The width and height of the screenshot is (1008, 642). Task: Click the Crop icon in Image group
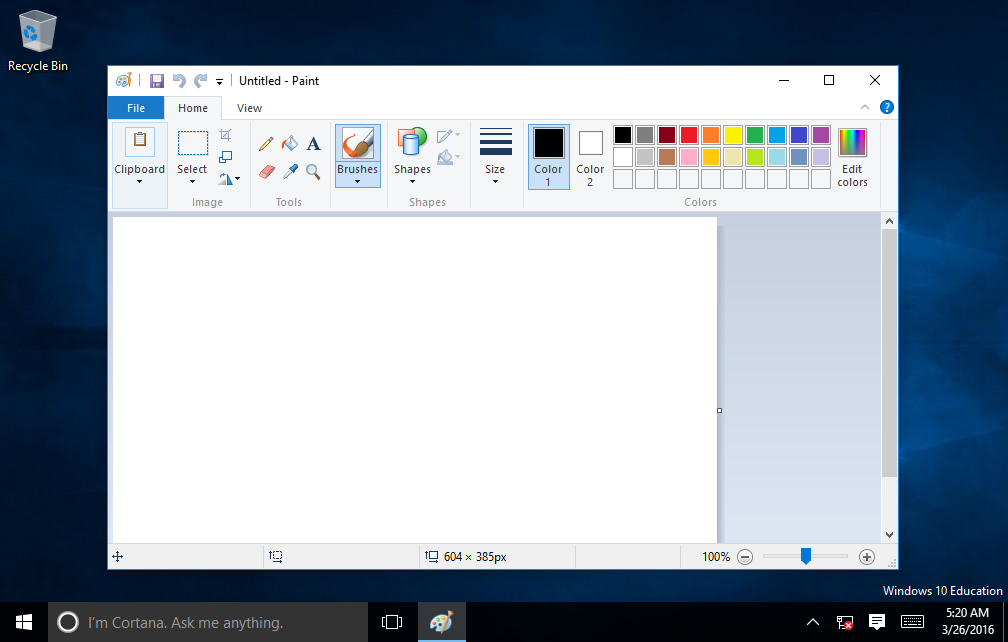click(225, 135)
